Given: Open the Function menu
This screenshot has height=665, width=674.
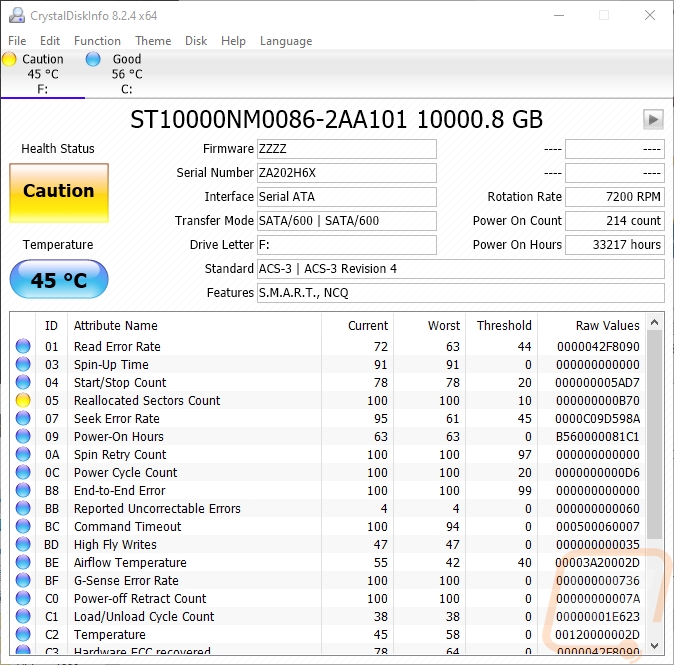Looking at the screenshot, I should 97,41.
